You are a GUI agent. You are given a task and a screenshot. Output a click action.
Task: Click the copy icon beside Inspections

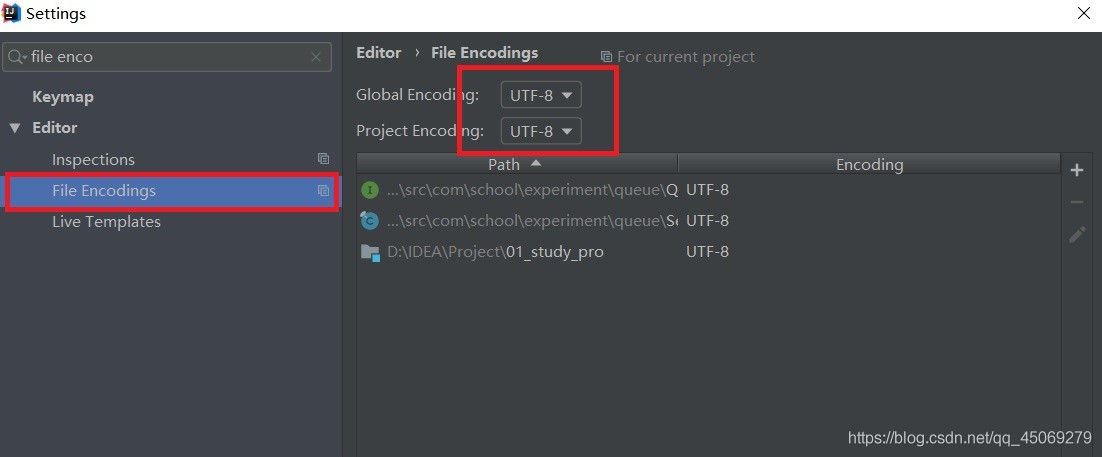[x=323, y=159]
